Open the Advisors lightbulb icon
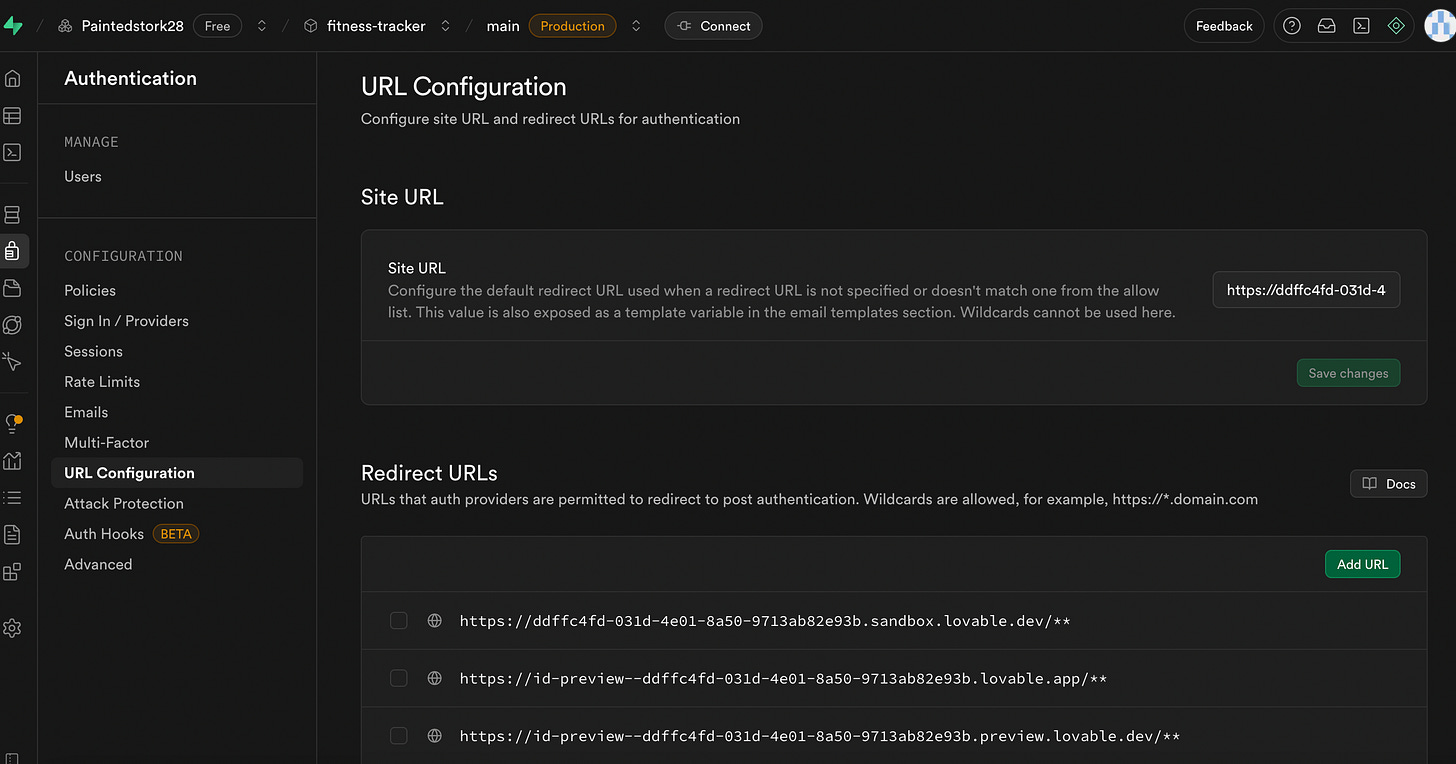Image resolution: width=1456 pixels, height=764 pixels. click(x=12, y=424)
